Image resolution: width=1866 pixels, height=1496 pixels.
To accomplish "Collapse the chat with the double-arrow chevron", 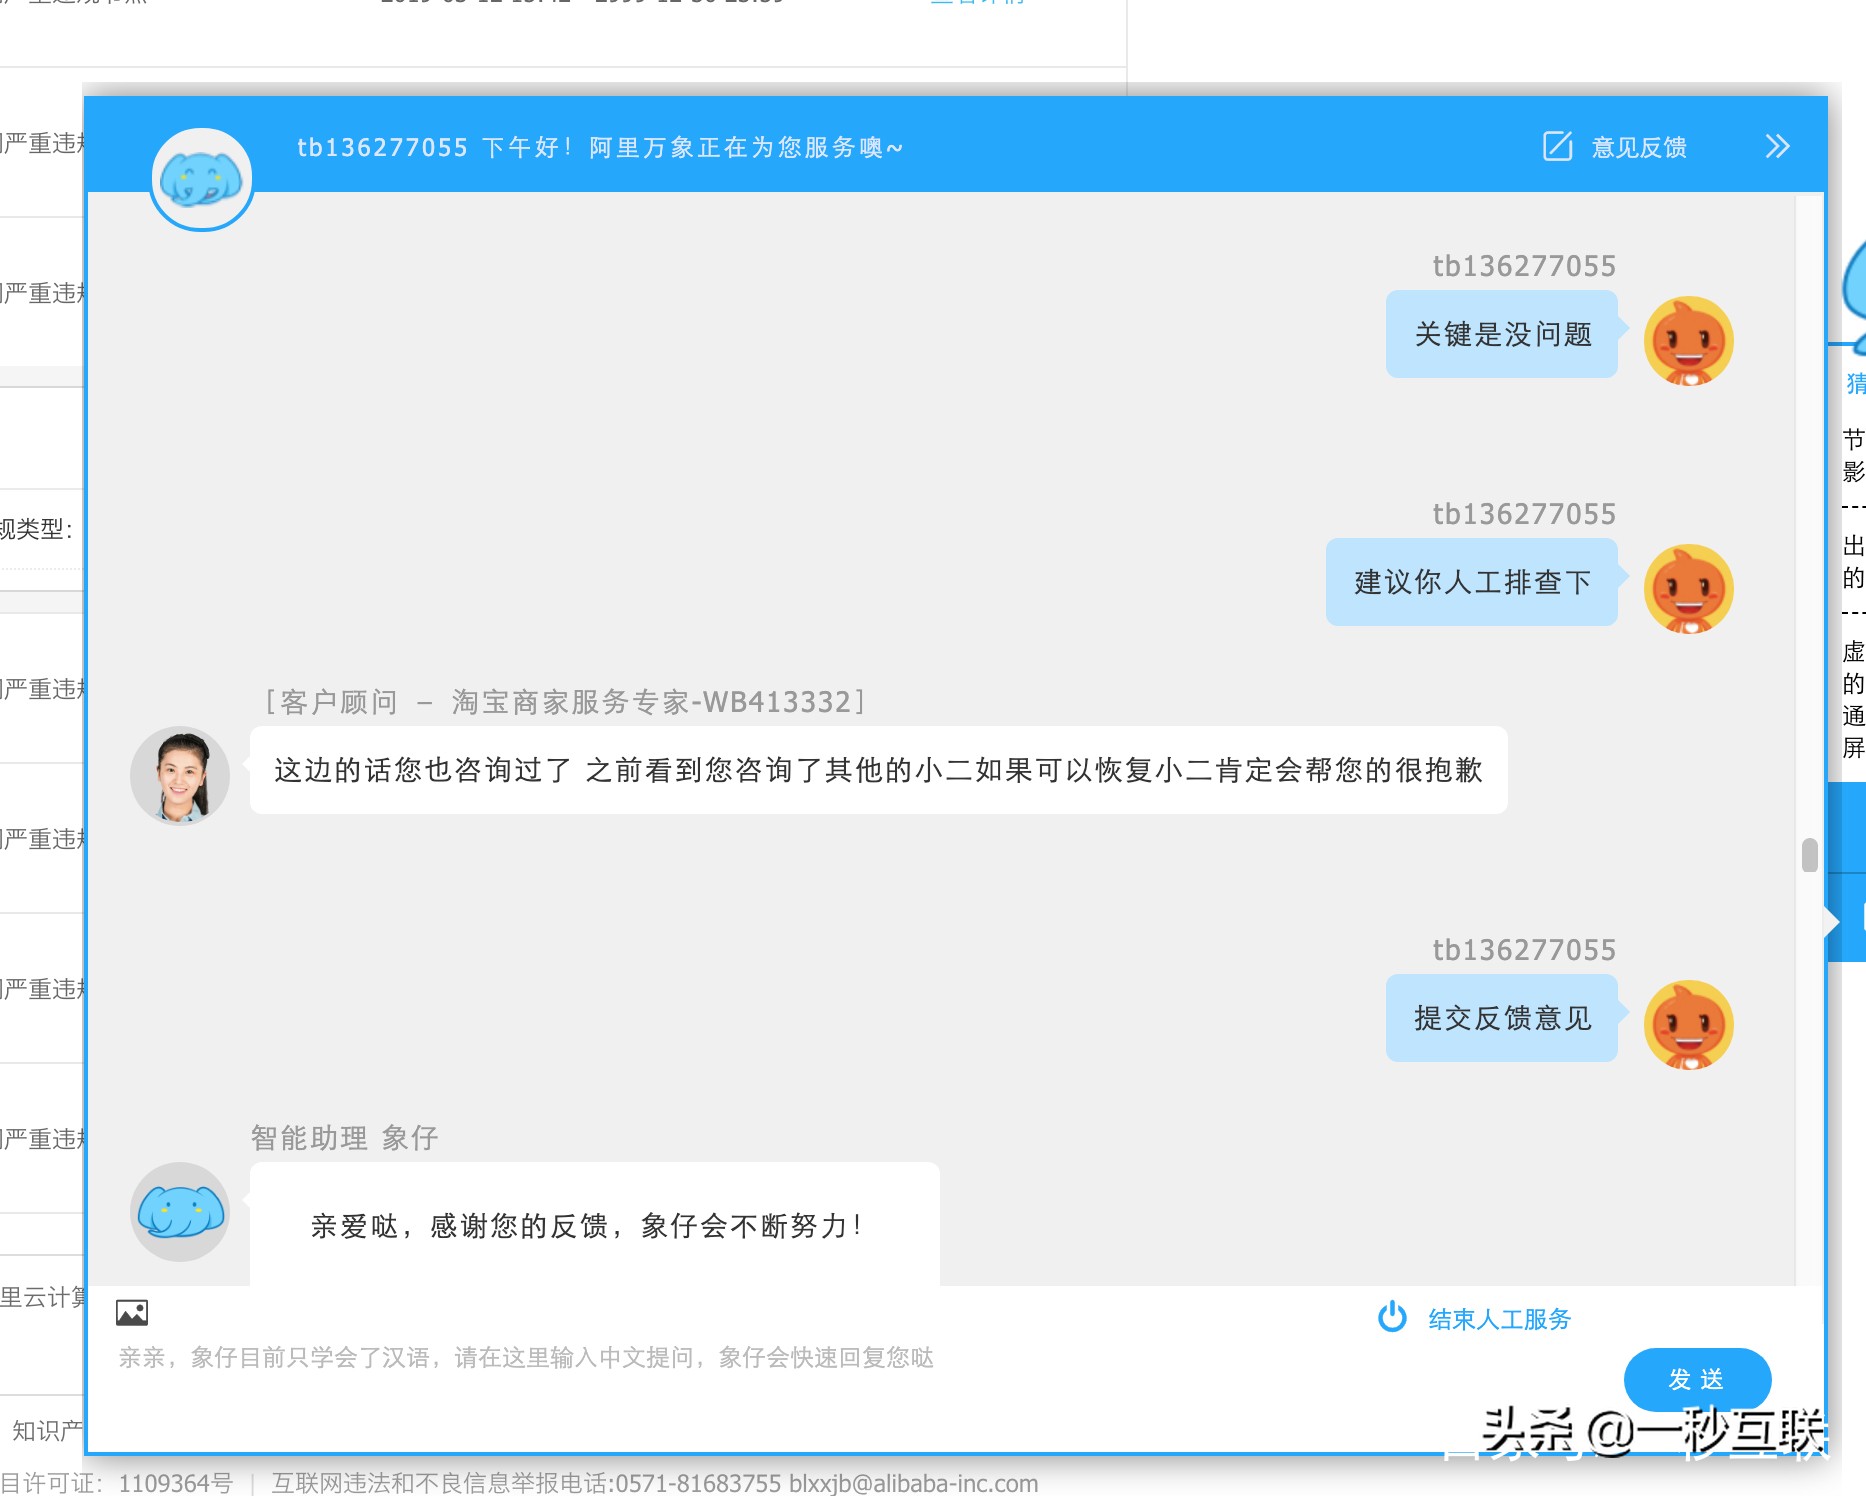I will pyautogui.click(x=1777, y=146).
